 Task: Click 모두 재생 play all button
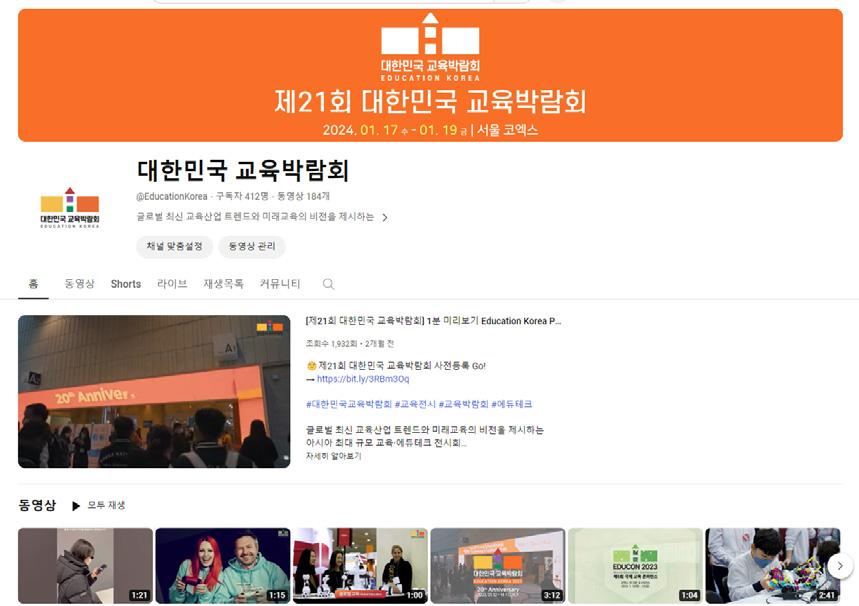tap(99, 505)
